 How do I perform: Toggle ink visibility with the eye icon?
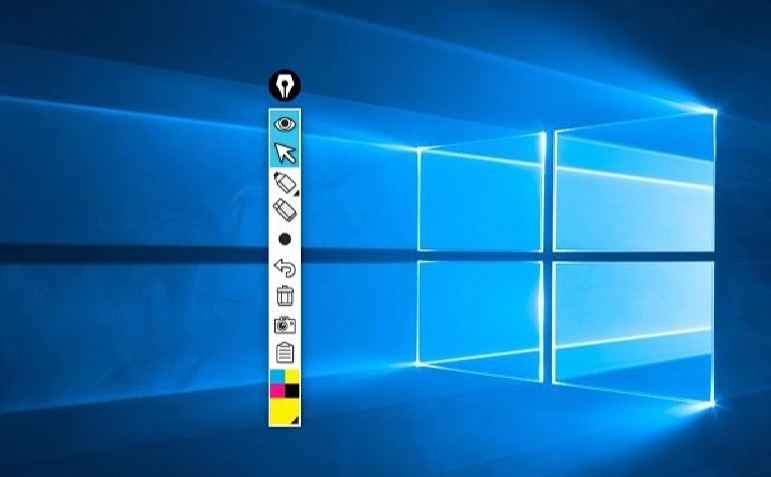coord(285,124)
